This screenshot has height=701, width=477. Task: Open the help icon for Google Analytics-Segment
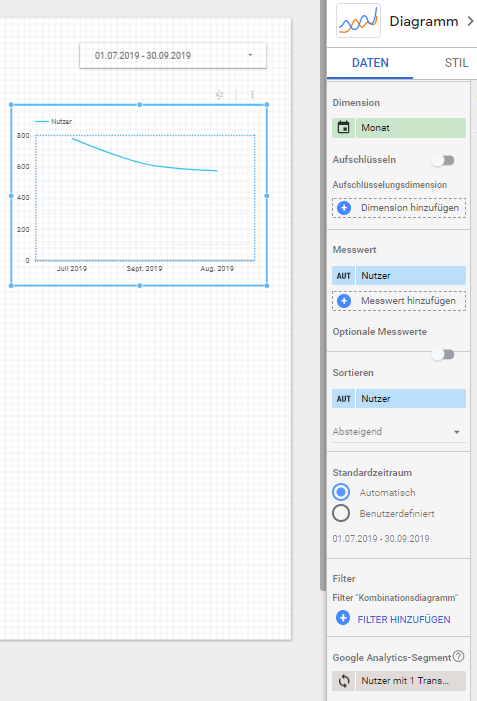pos(458,656)
